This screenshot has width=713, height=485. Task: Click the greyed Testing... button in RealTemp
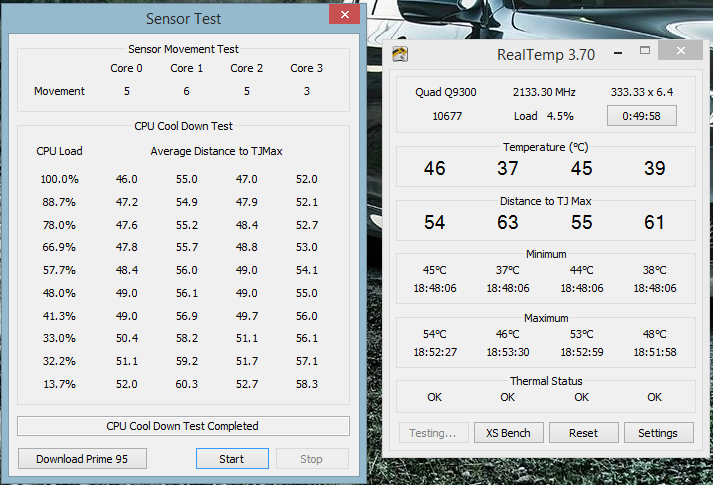click(433, 433)
